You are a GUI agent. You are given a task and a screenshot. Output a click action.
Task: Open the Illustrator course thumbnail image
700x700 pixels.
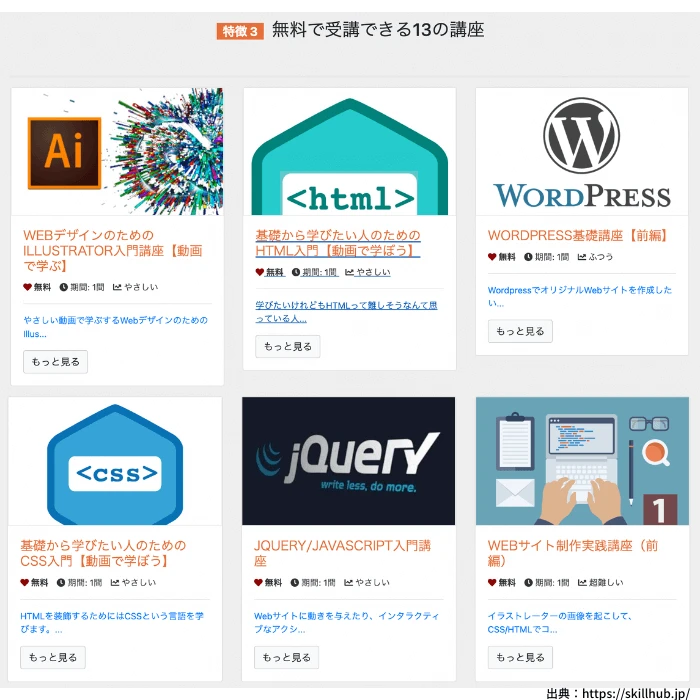click(117, 151)
